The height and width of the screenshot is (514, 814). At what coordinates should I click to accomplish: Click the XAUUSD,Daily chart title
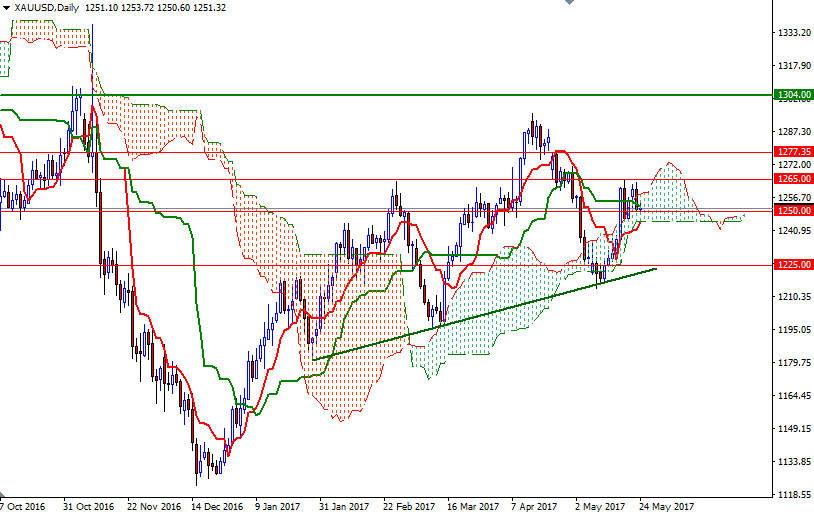pyautogui.click(x=46, y=7)
